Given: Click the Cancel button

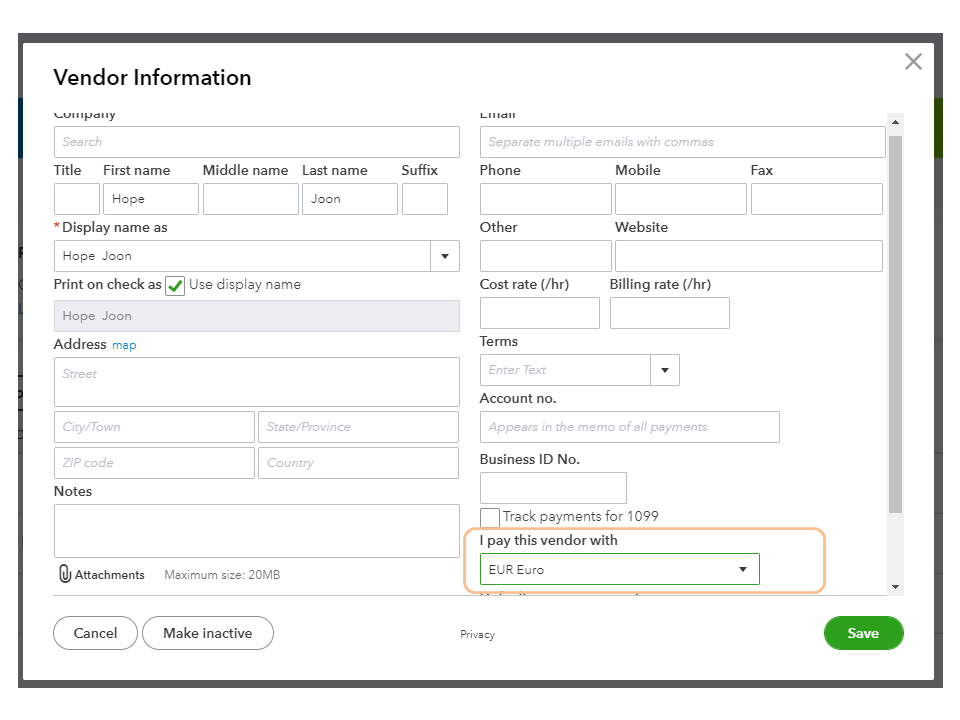Looking at the screenshot, I should click(96, 633).
